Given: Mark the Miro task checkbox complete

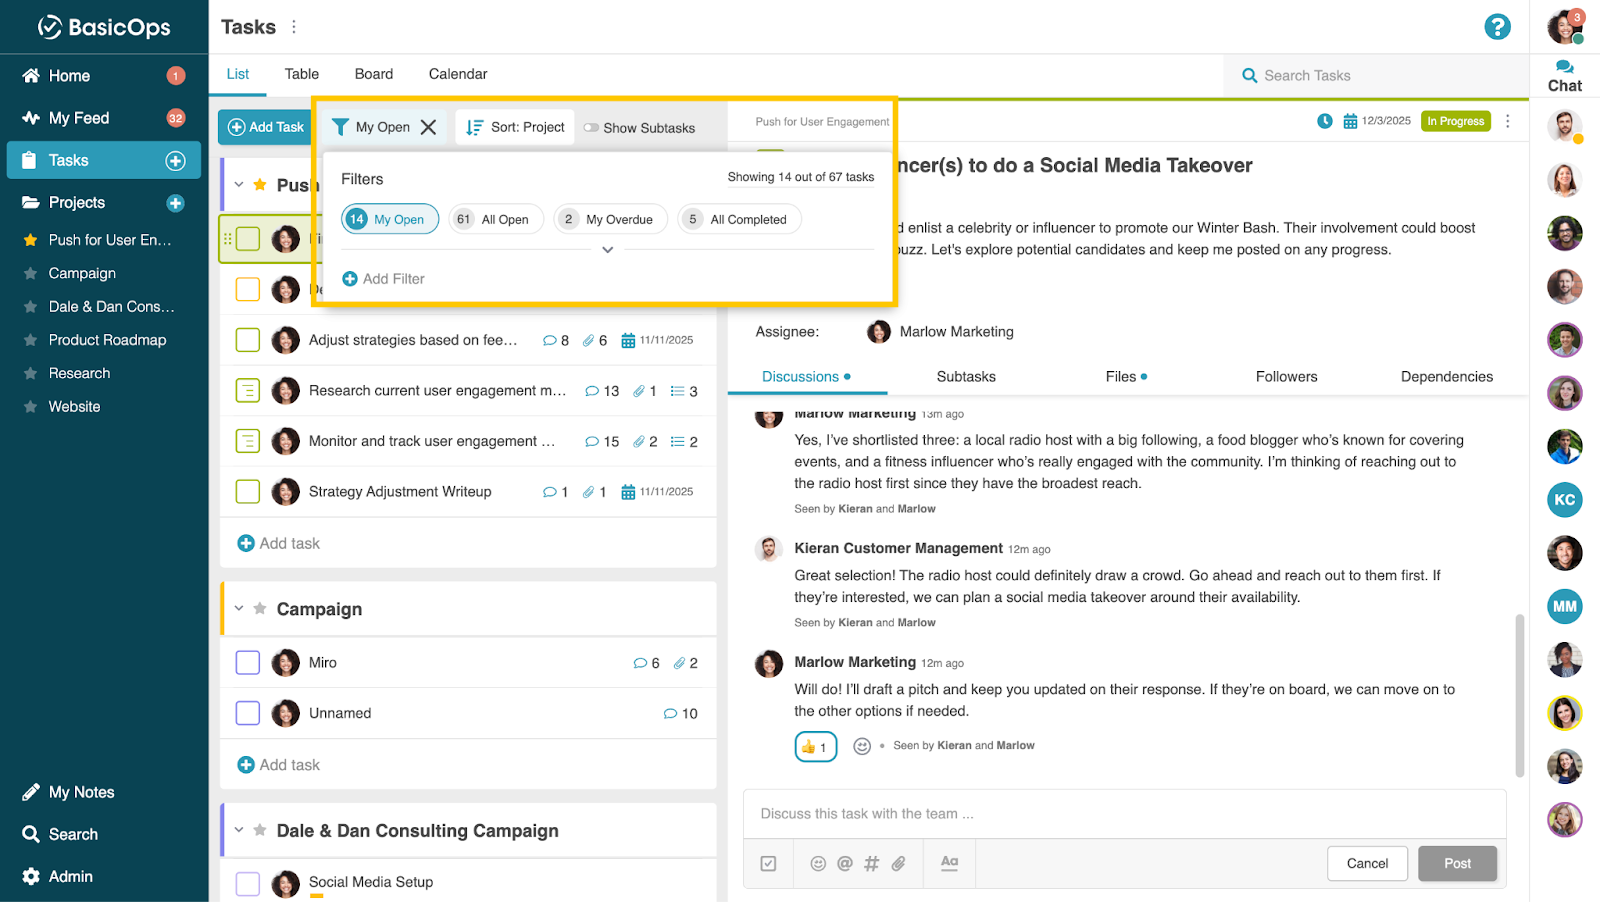Looking at the screenshot, I should (x=248, y=663).
